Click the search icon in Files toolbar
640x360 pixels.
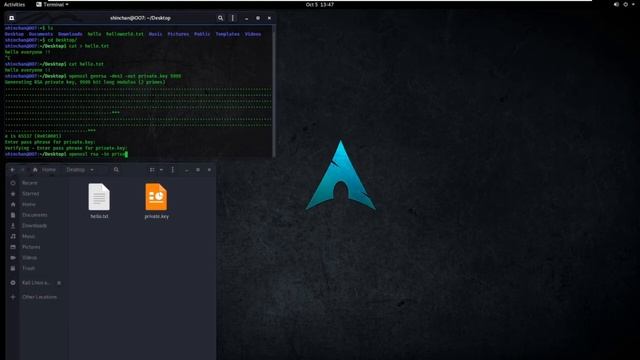(116, 170)
